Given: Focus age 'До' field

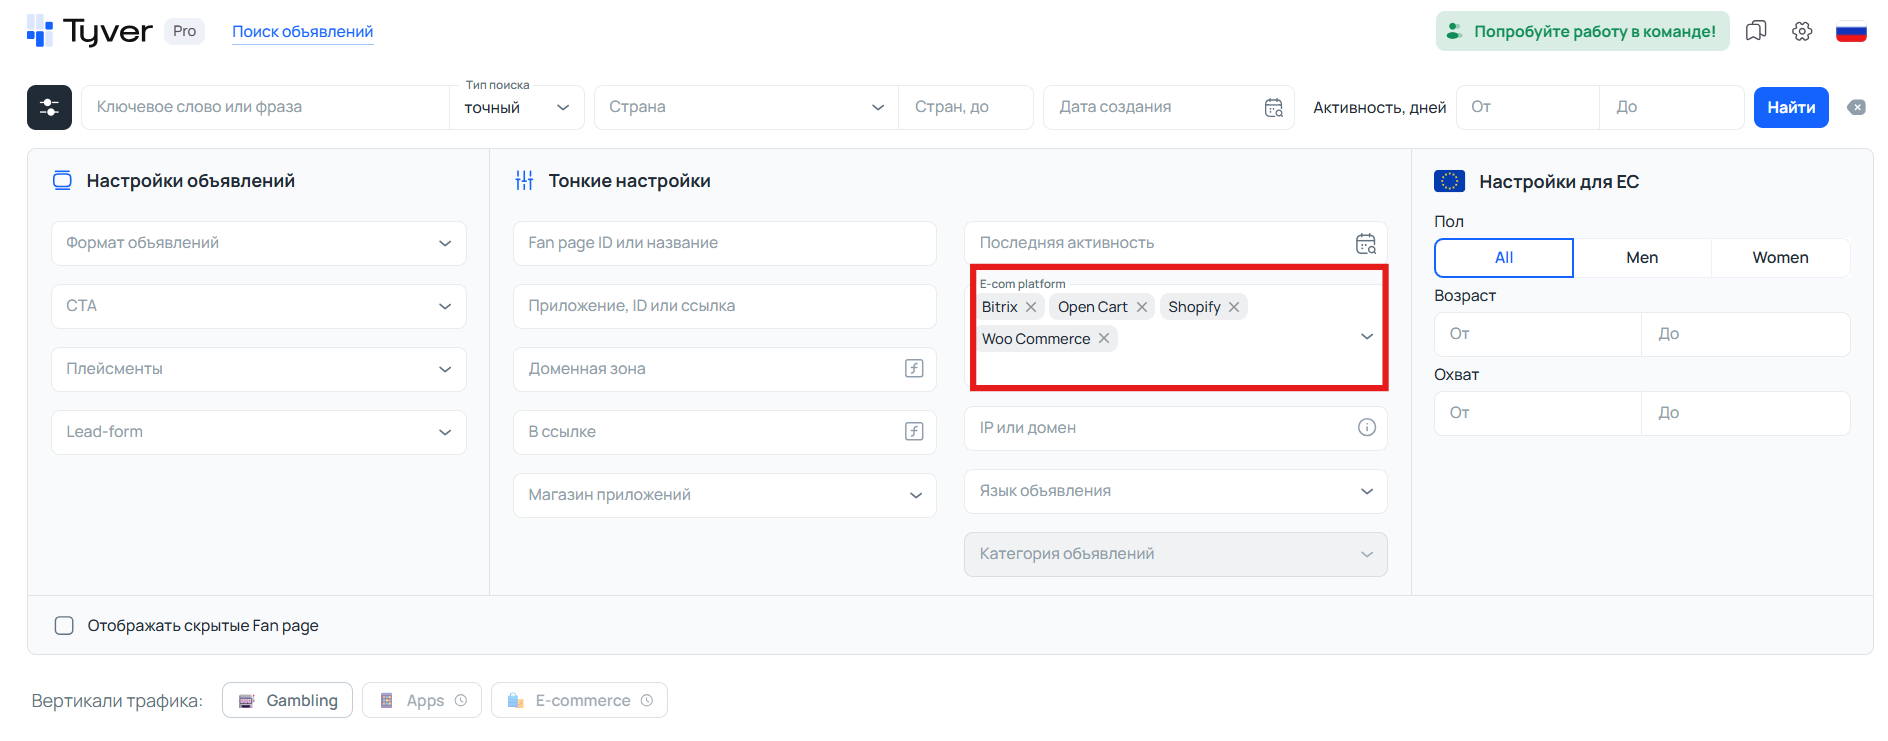Looking at the screenshot, I should [1746, 334].
